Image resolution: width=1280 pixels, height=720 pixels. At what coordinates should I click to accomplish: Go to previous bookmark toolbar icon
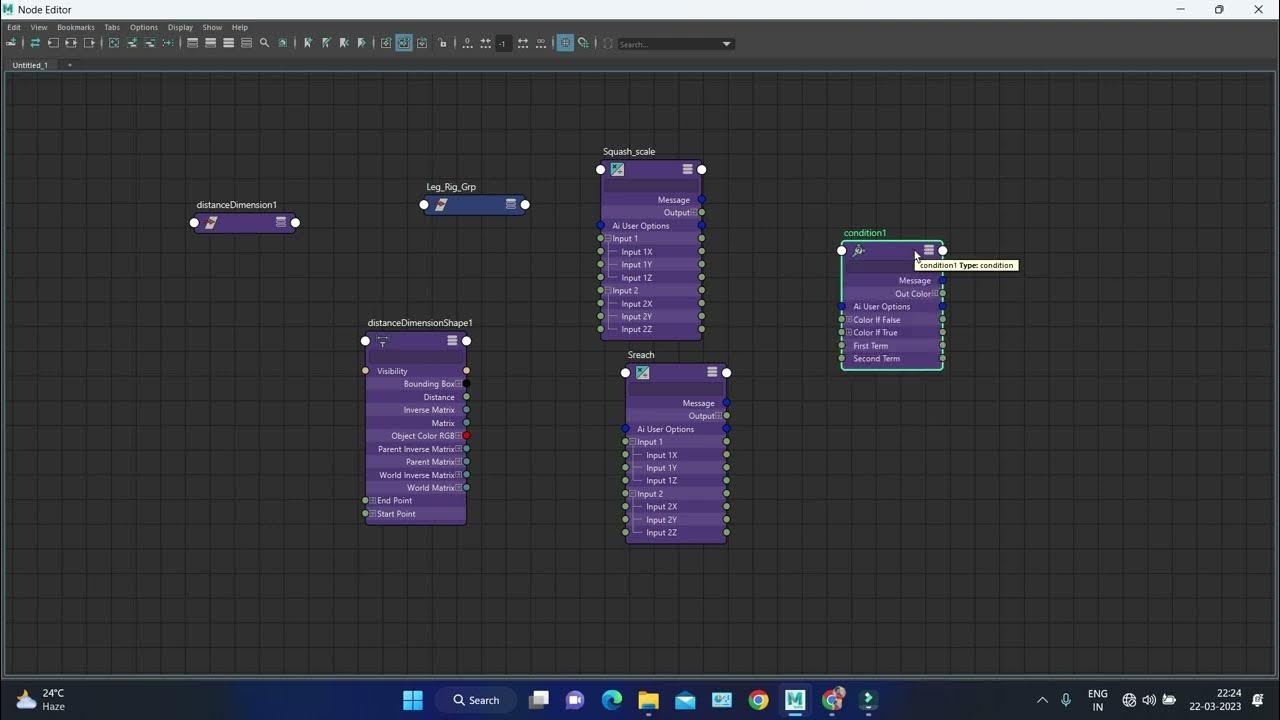pyautogui.click(x=344, y=43)
